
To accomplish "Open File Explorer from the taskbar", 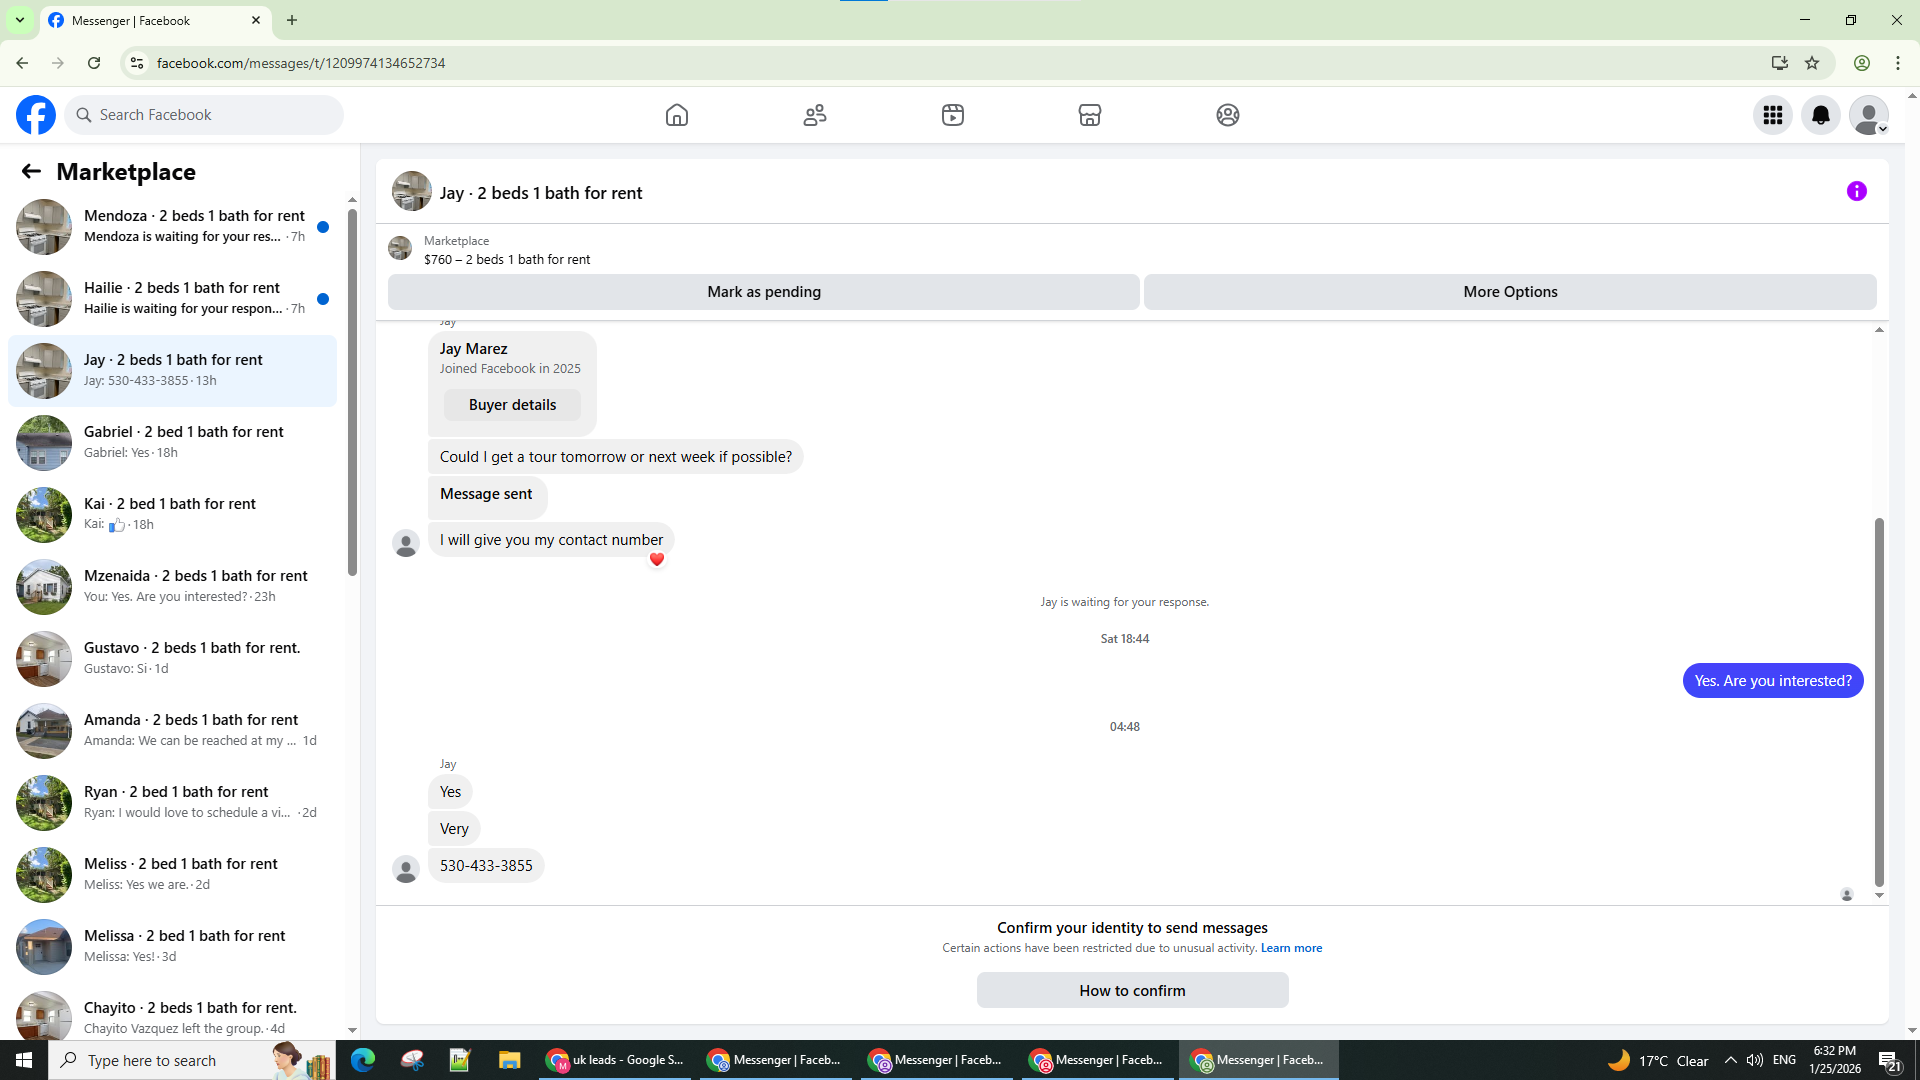I will pyautogui.click(x=510, y=1060).
